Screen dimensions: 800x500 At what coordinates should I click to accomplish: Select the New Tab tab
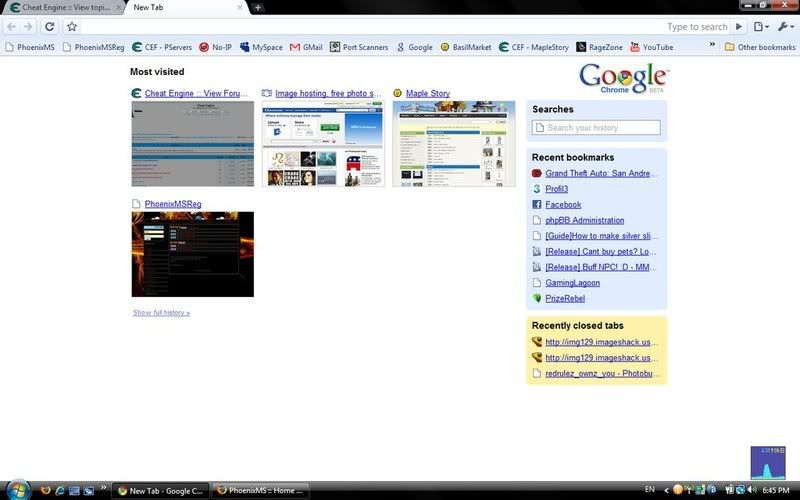(x=185, y=7)
